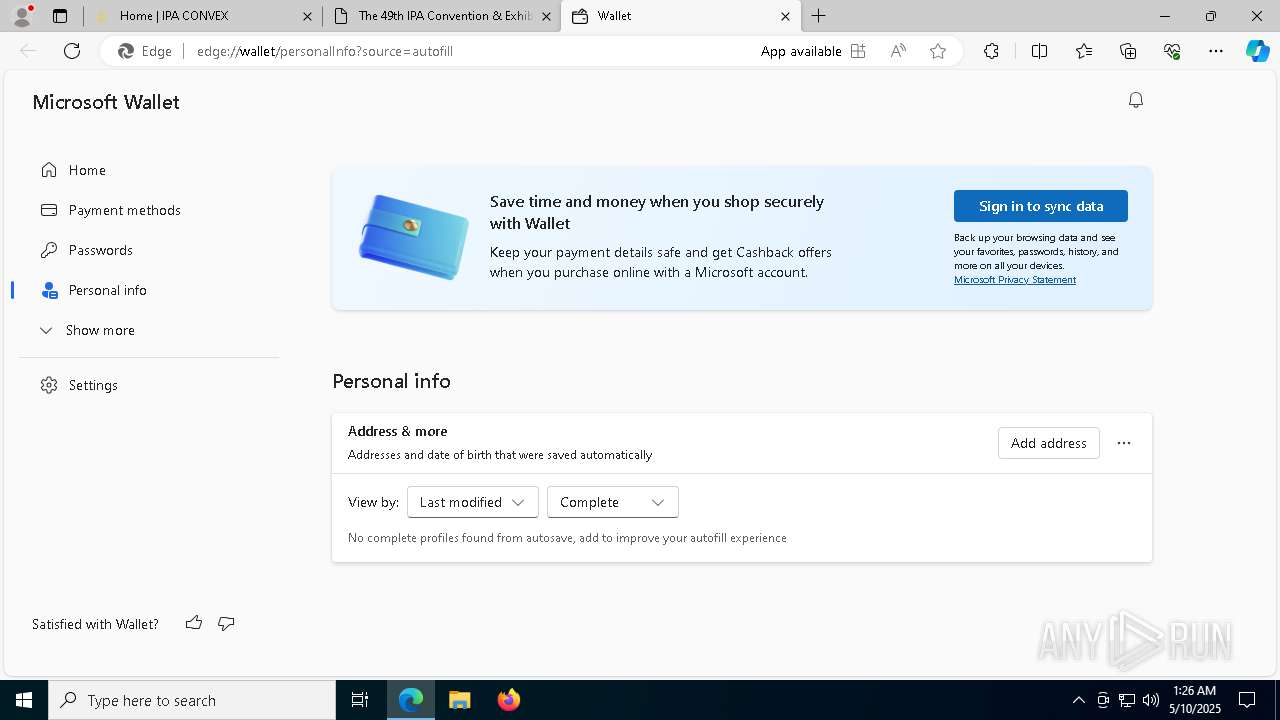Click the Add address button
The height and width of the screenshot is (720, 1280).
[1048, 443]
